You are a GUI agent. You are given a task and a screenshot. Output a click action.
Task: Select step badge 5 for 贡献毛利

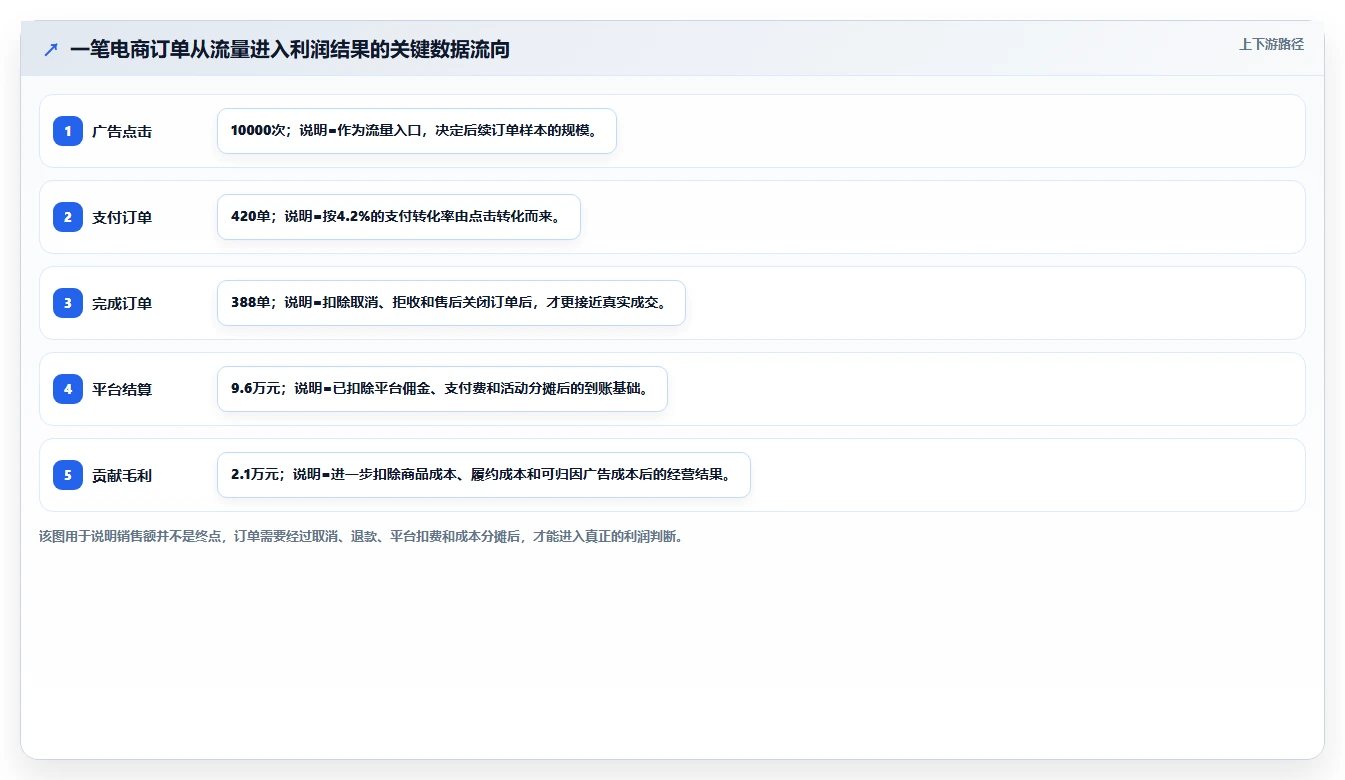(68, 475)
